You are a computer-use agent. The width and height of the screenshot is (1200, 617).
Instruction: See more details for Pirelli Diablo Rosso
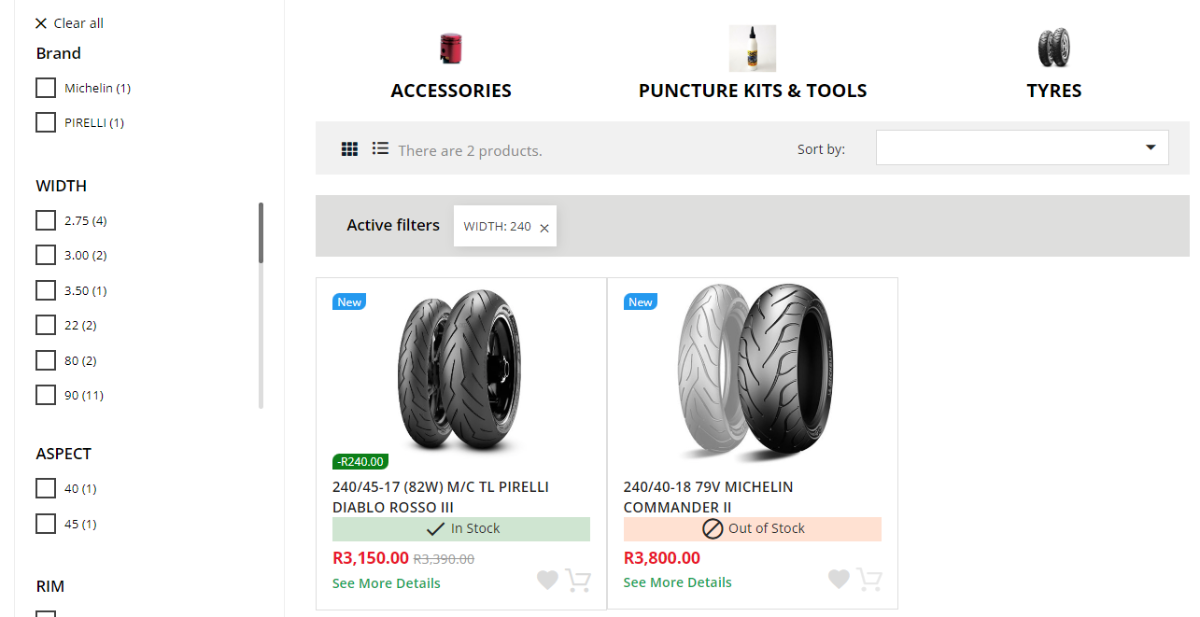click(x=386, y=583)
